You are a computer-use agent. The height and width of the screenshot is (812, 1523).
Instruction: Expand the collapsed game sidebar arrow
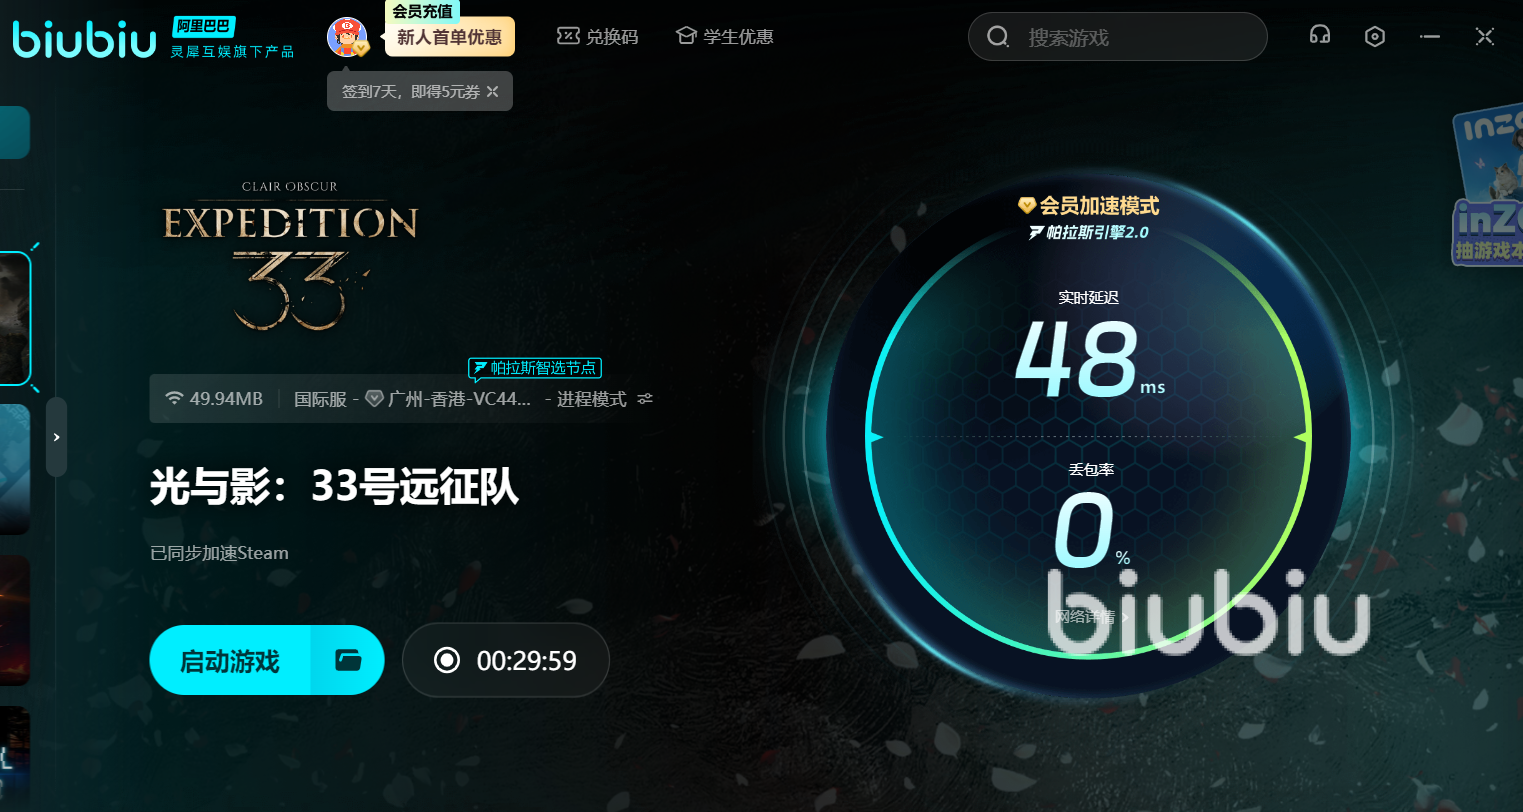(x=57, y=437)
